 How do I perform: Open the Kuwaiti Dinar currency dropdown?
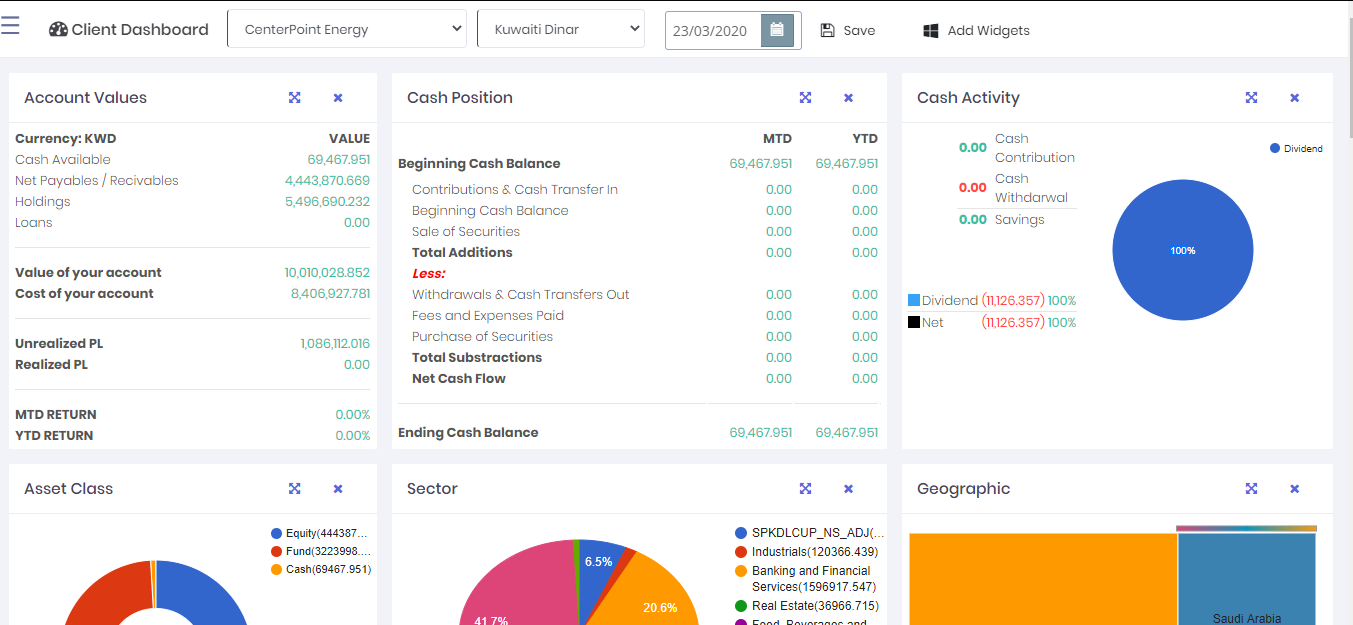pyautogui.click(x=561, y=29)
